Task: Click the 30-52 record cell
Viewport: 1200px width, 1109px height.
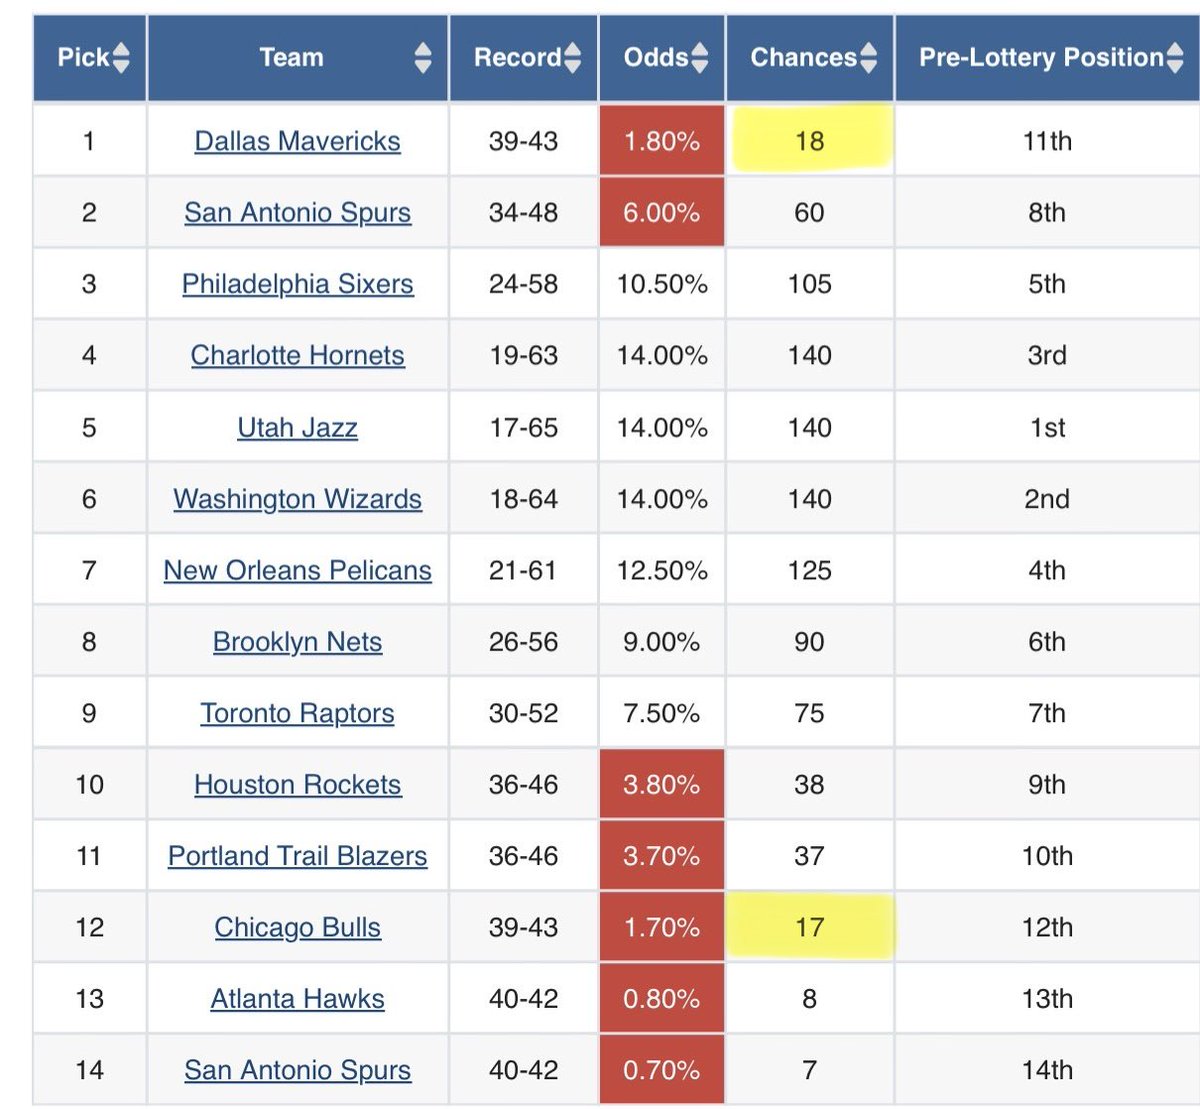Action: 523,713
